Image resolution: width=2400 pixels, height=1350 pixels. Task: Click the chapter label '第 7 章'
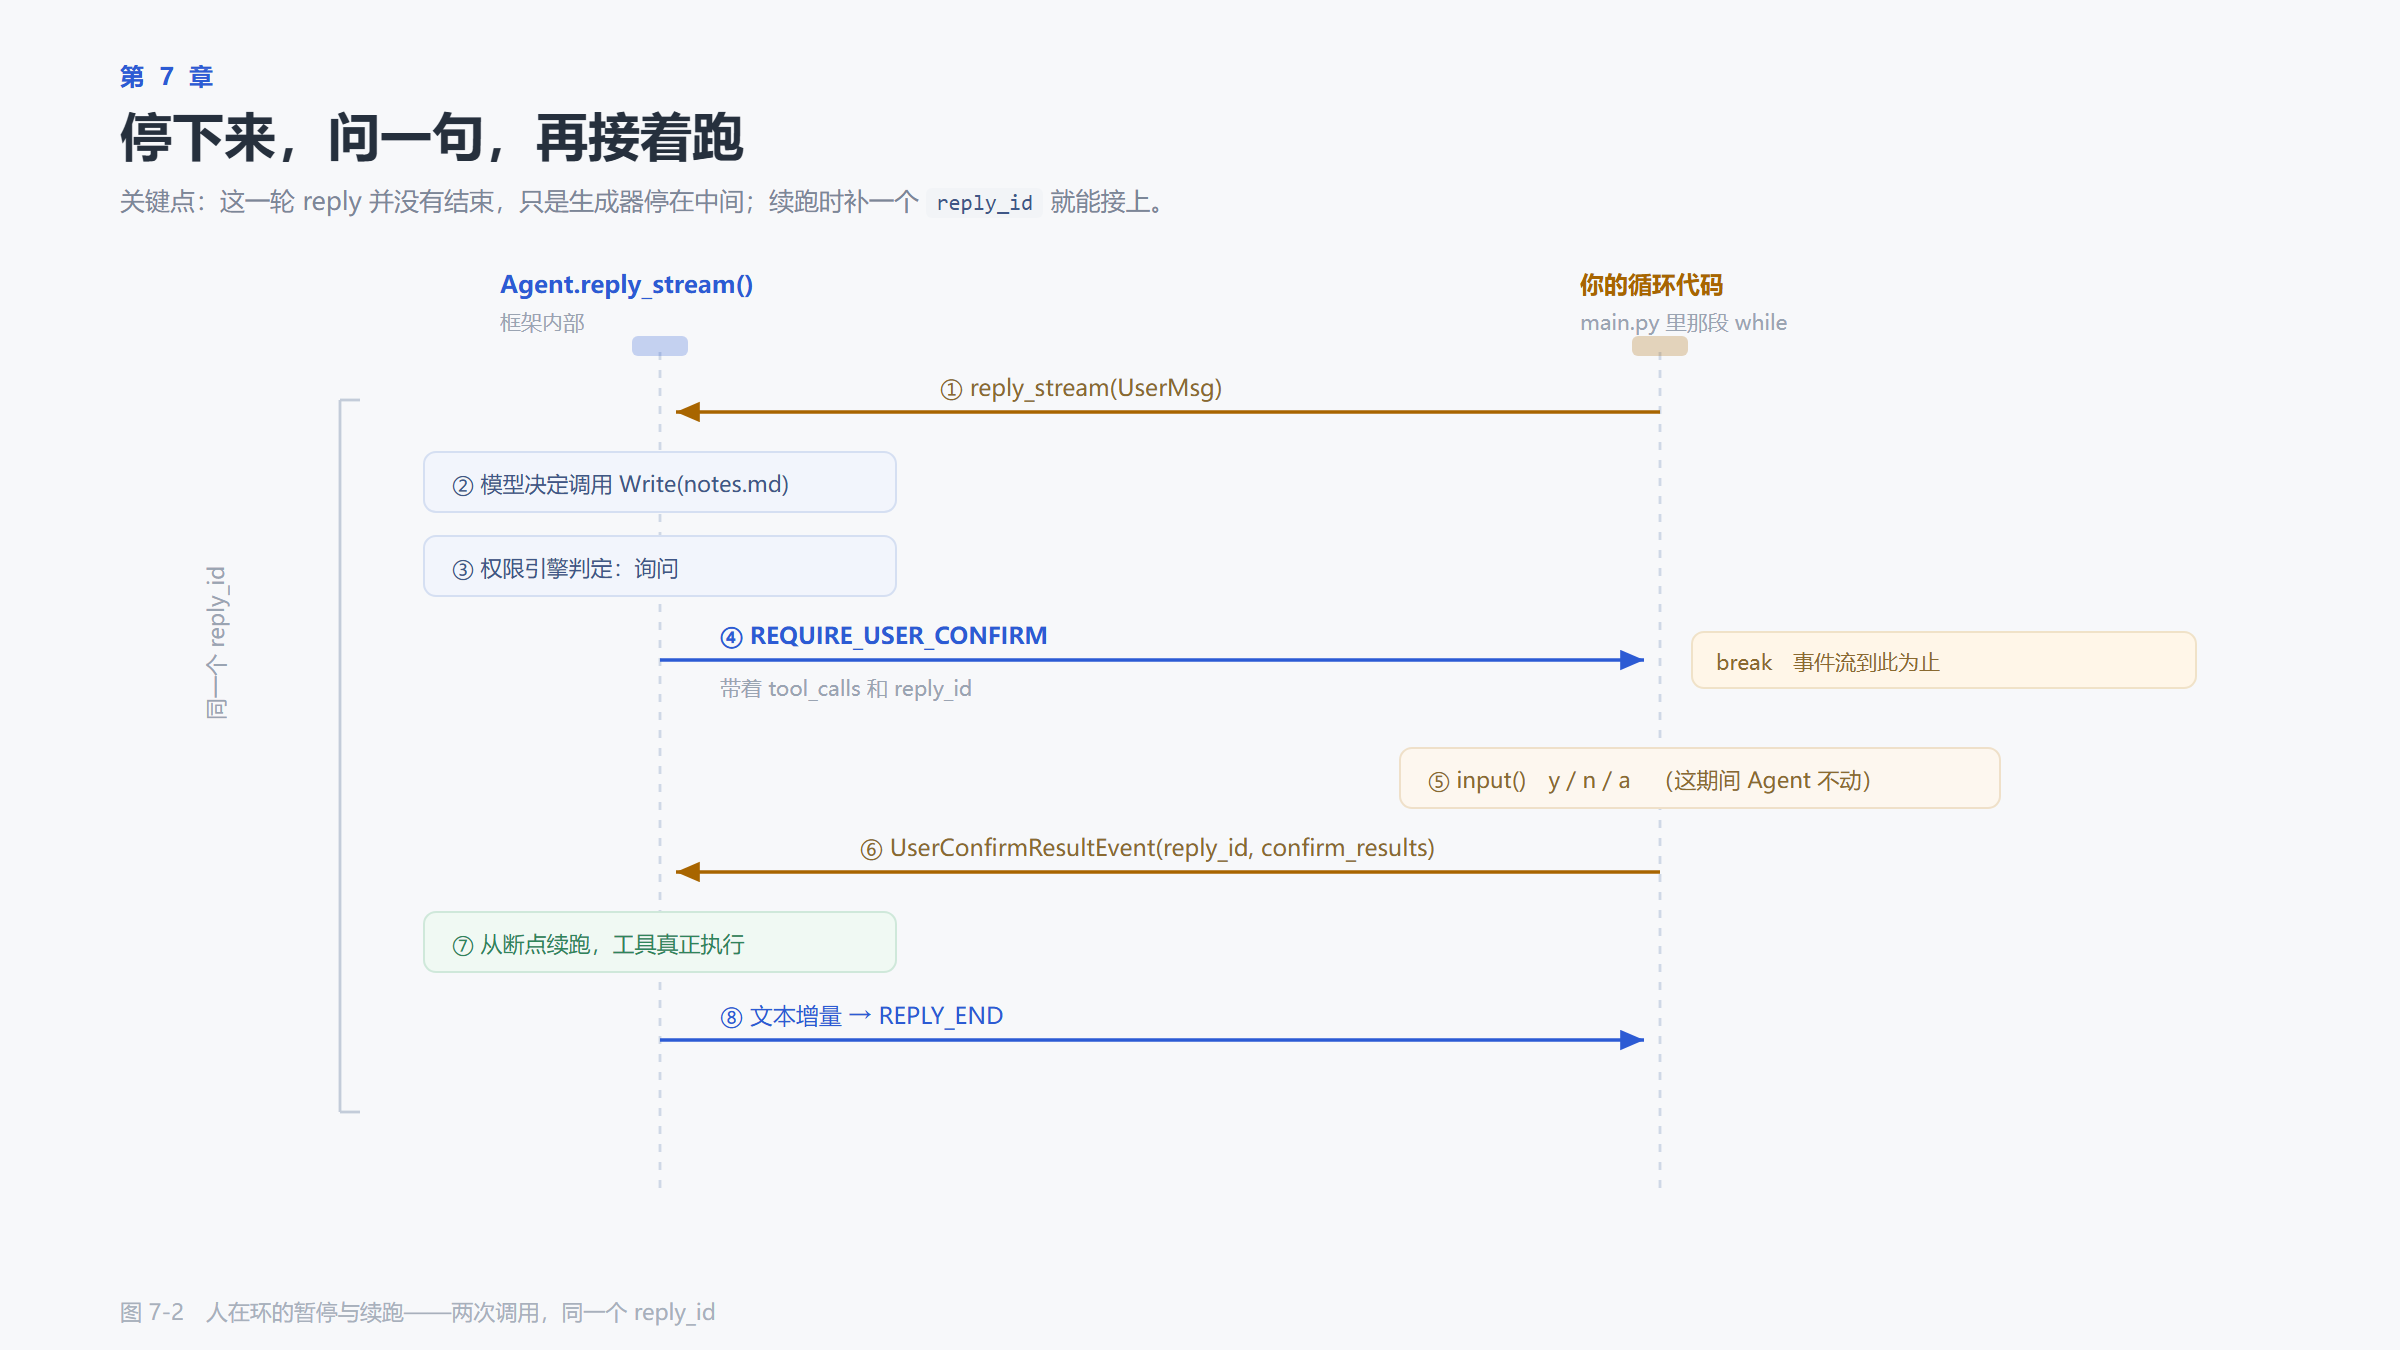tap(166, 77)
